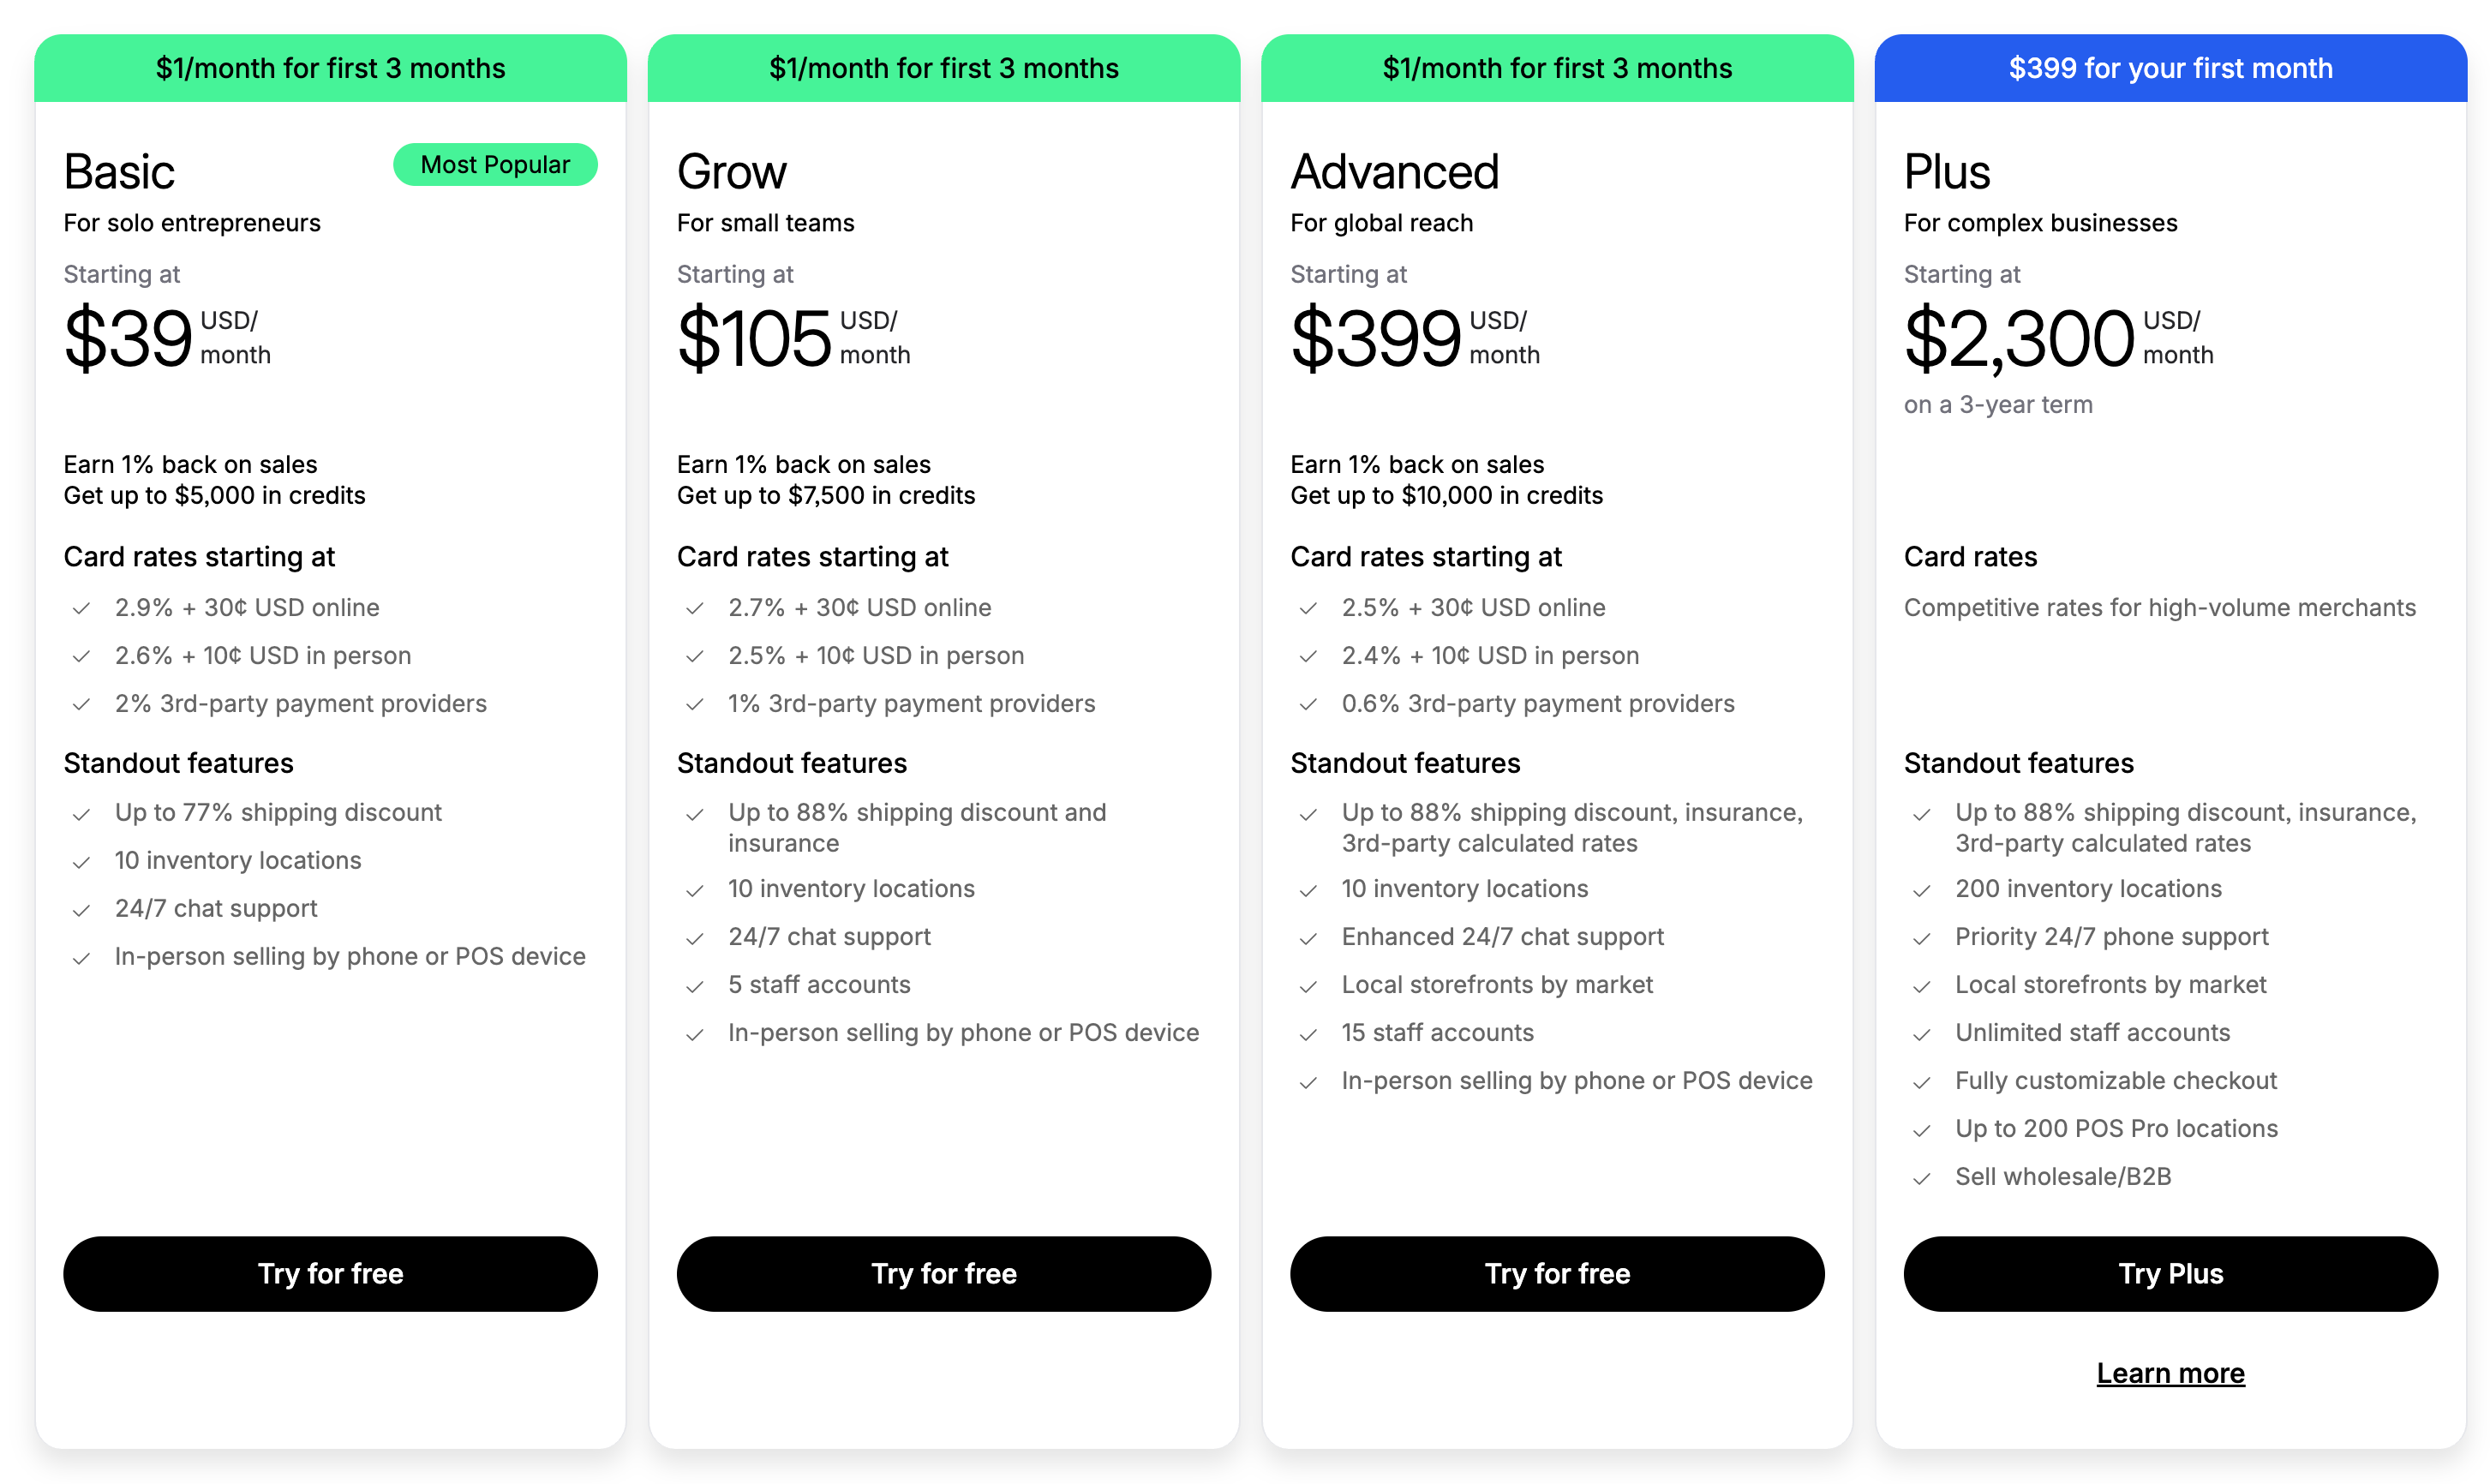
Task: Click checkmark beside 0.6% 3rd-party payment providers
Action: [1307, 704]
